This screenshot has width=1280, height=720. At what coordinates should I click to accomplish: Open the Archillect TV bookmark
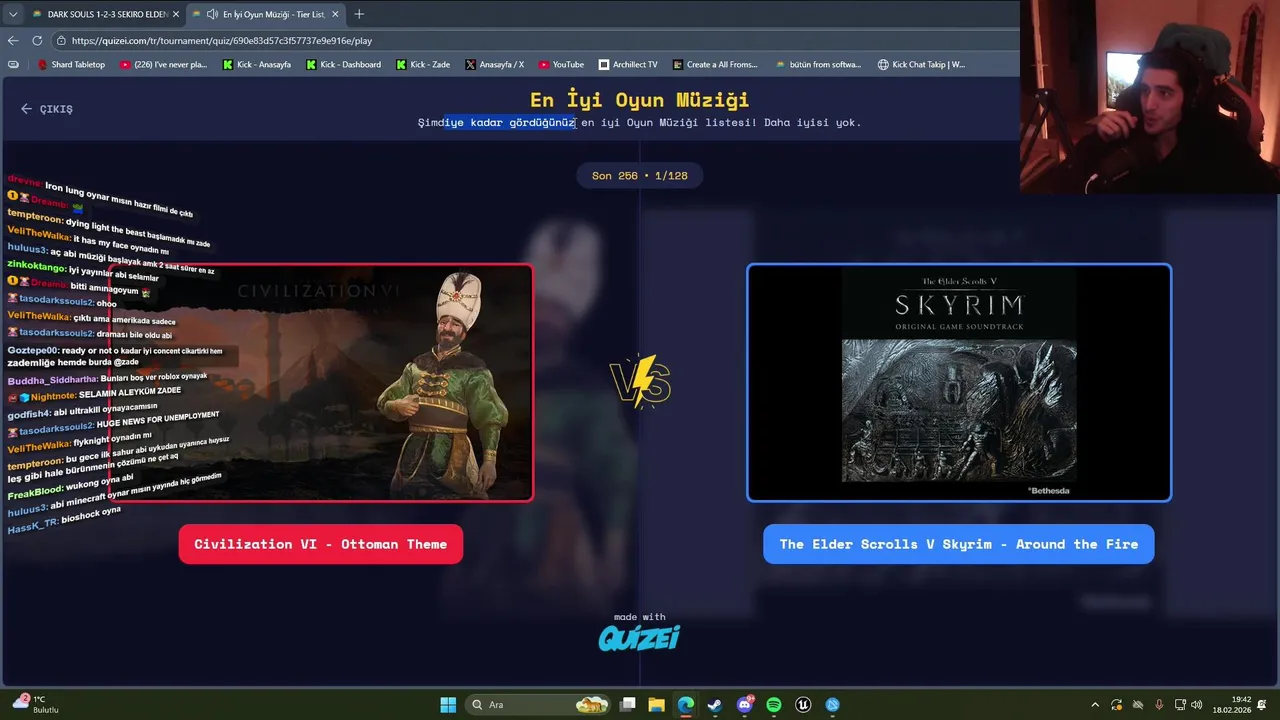point(628,64)
